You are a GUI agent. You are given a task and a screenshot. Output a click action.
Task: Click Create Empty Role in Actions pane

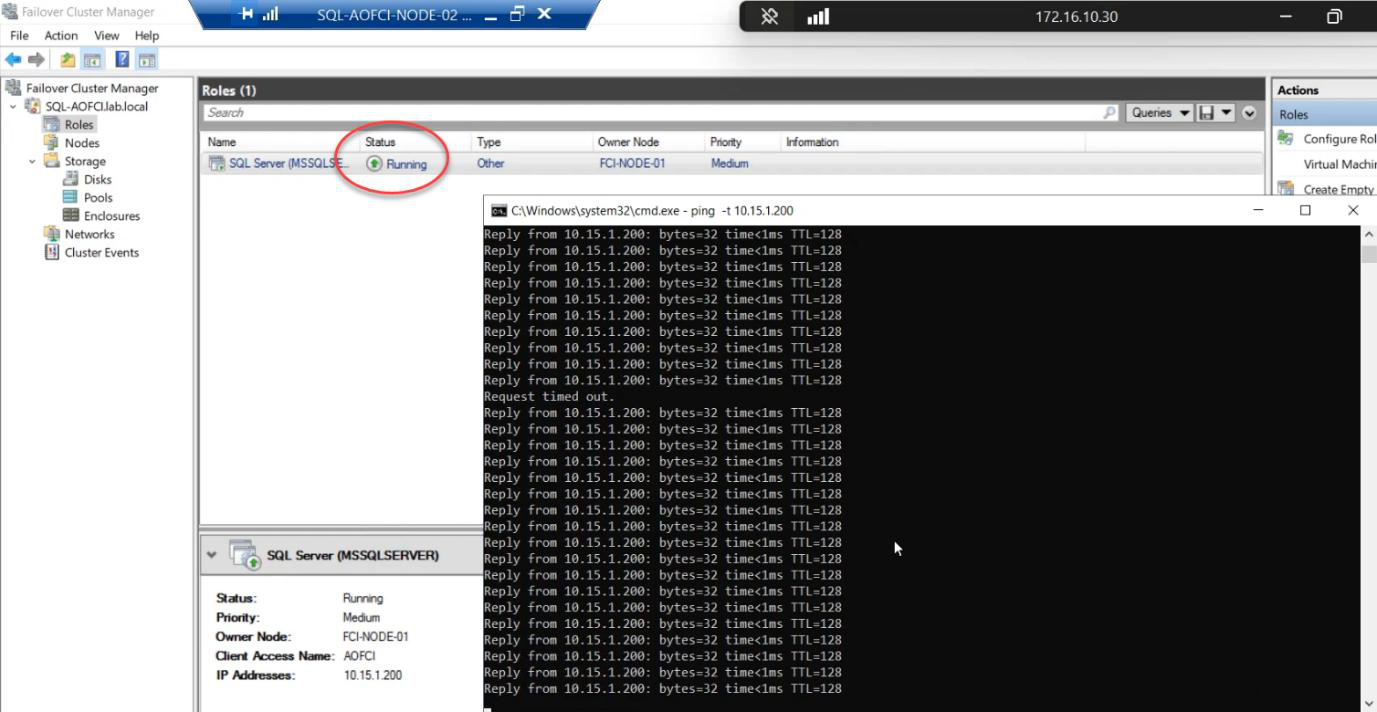tap(1340, 189)
